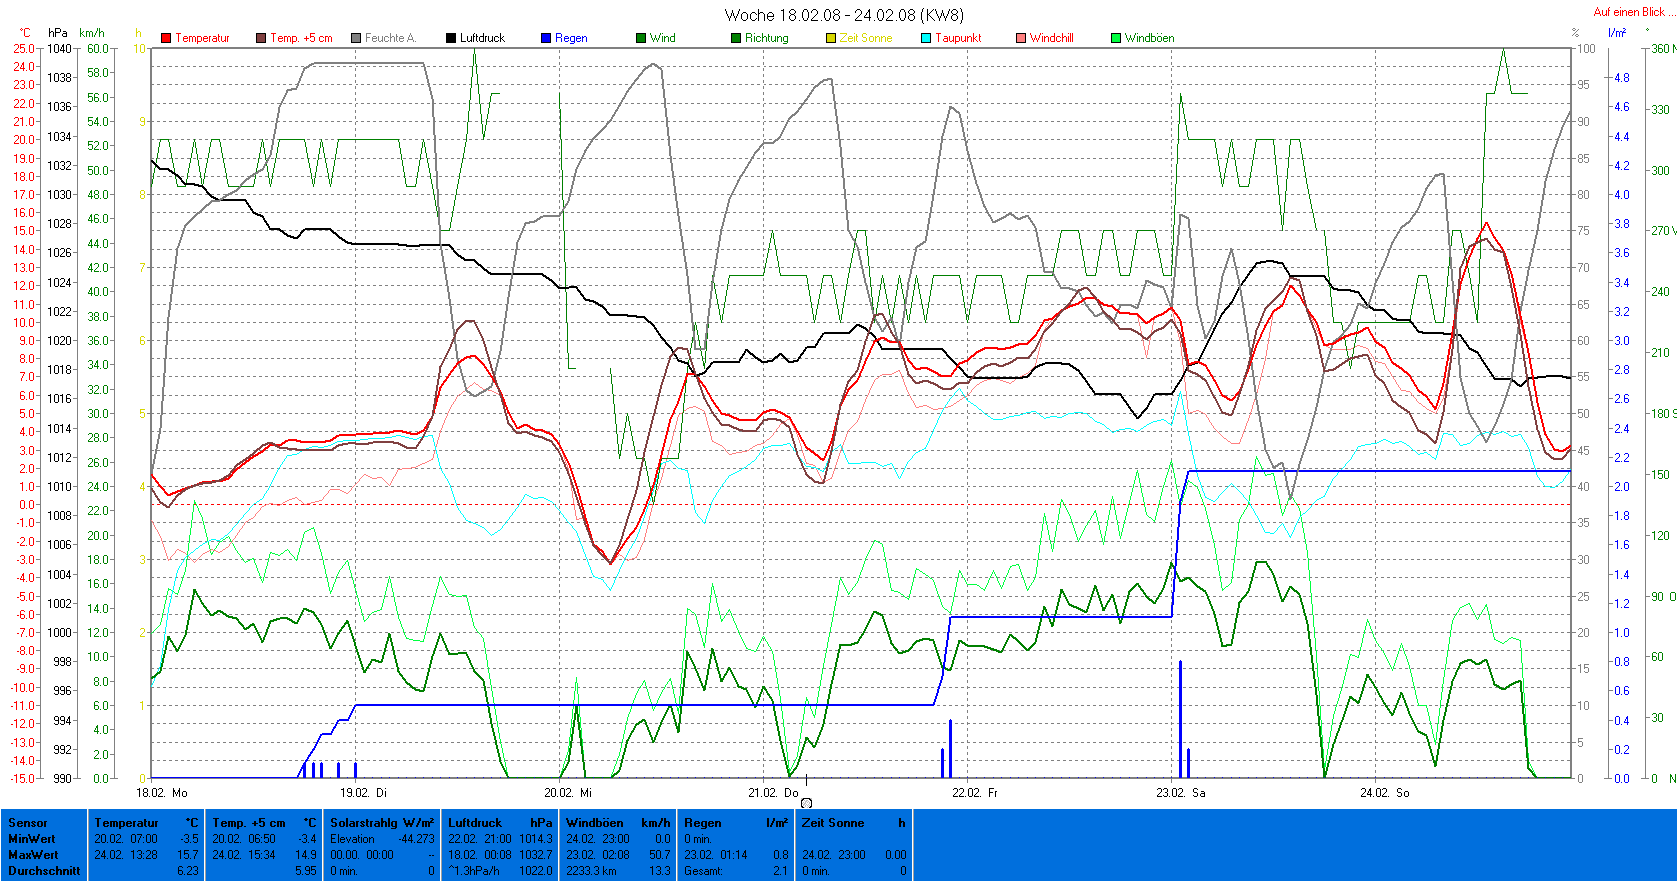Click the Windböen km/h statistics column header

point(618,823)
